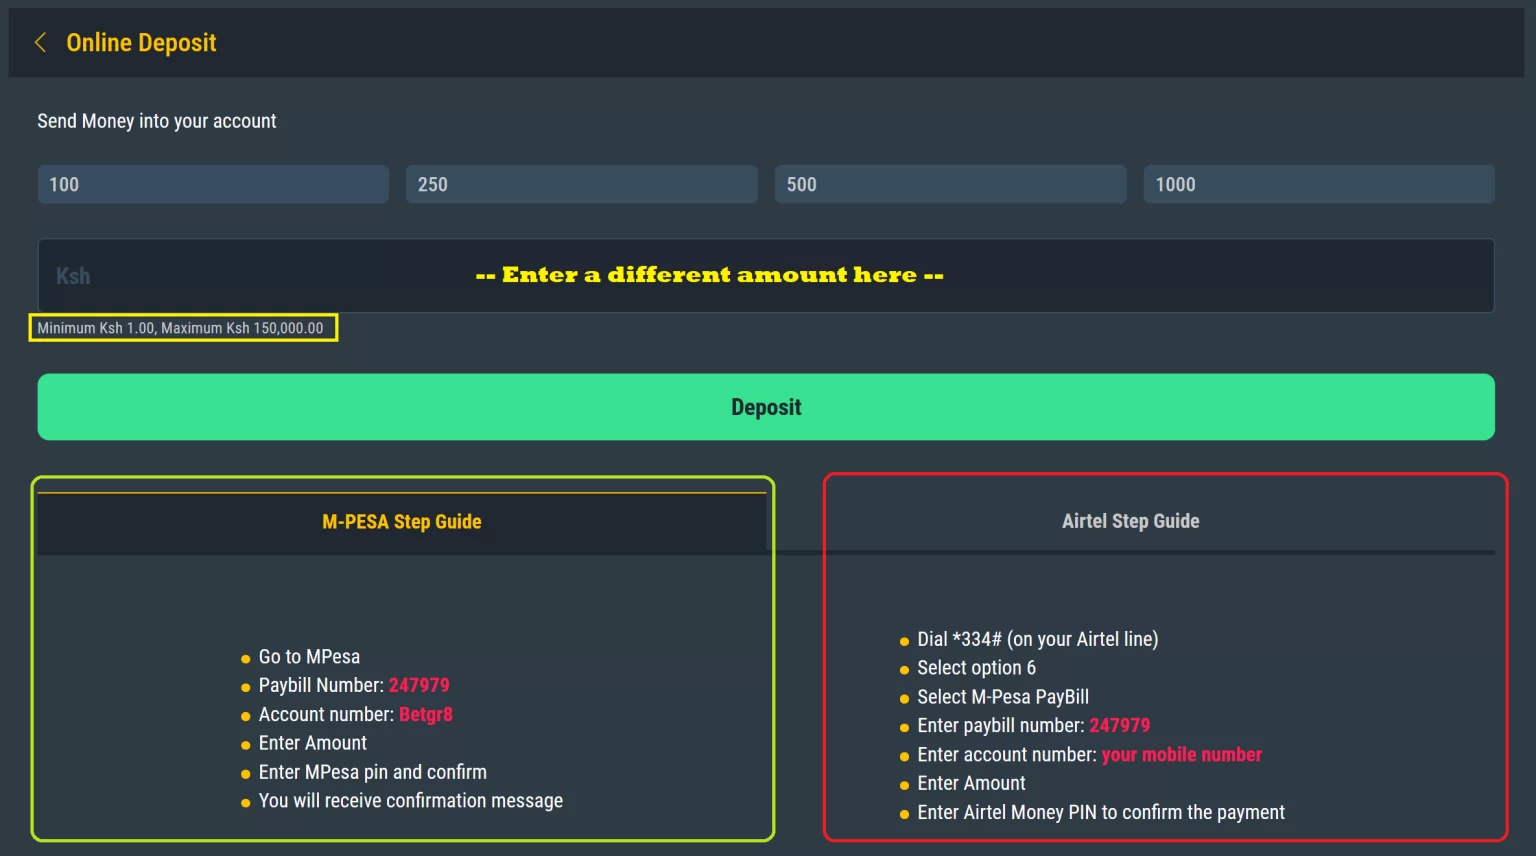Viewport: 1536px width, 856px height.
Task: Select the 100 preset amount
Action: coord(213,184)
